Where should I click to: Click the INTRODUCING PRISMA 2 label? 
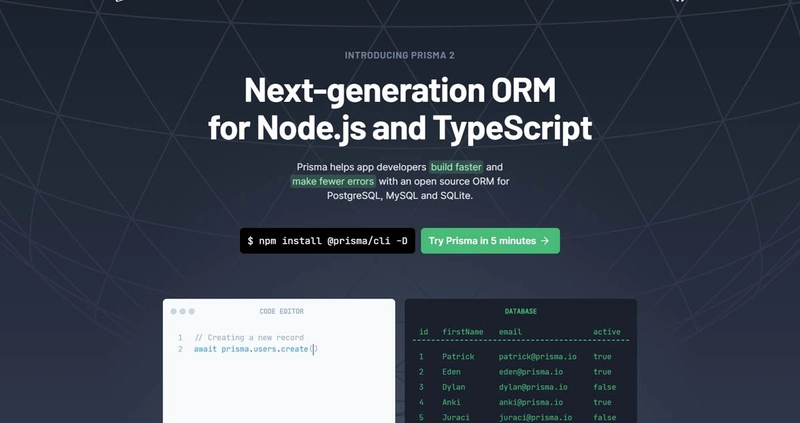pos(399,55)
